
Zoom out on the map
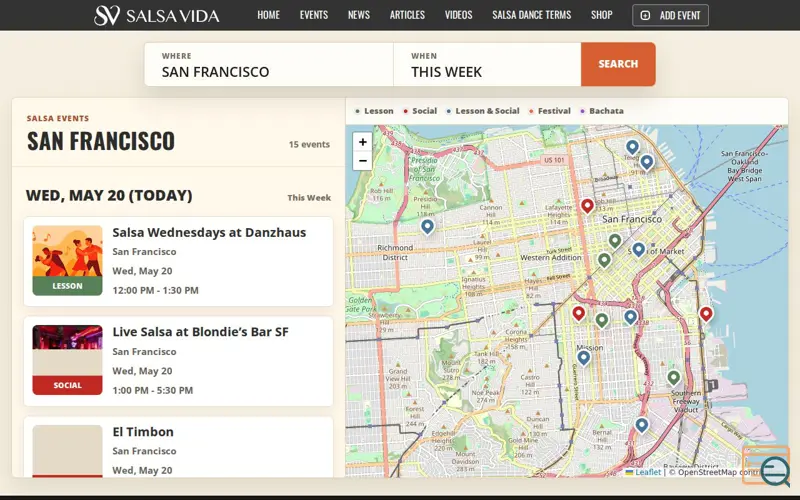(362, 161)
